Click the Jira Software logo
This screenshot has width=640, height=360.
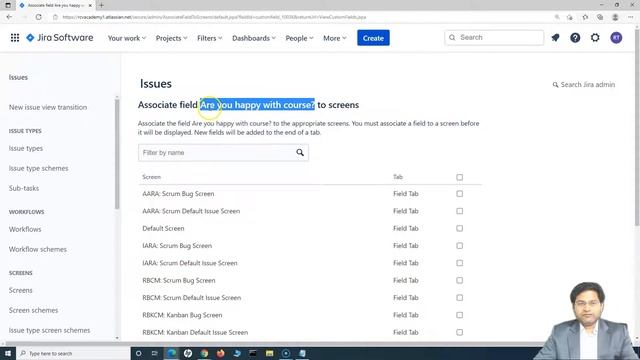[x=60, y=38]
